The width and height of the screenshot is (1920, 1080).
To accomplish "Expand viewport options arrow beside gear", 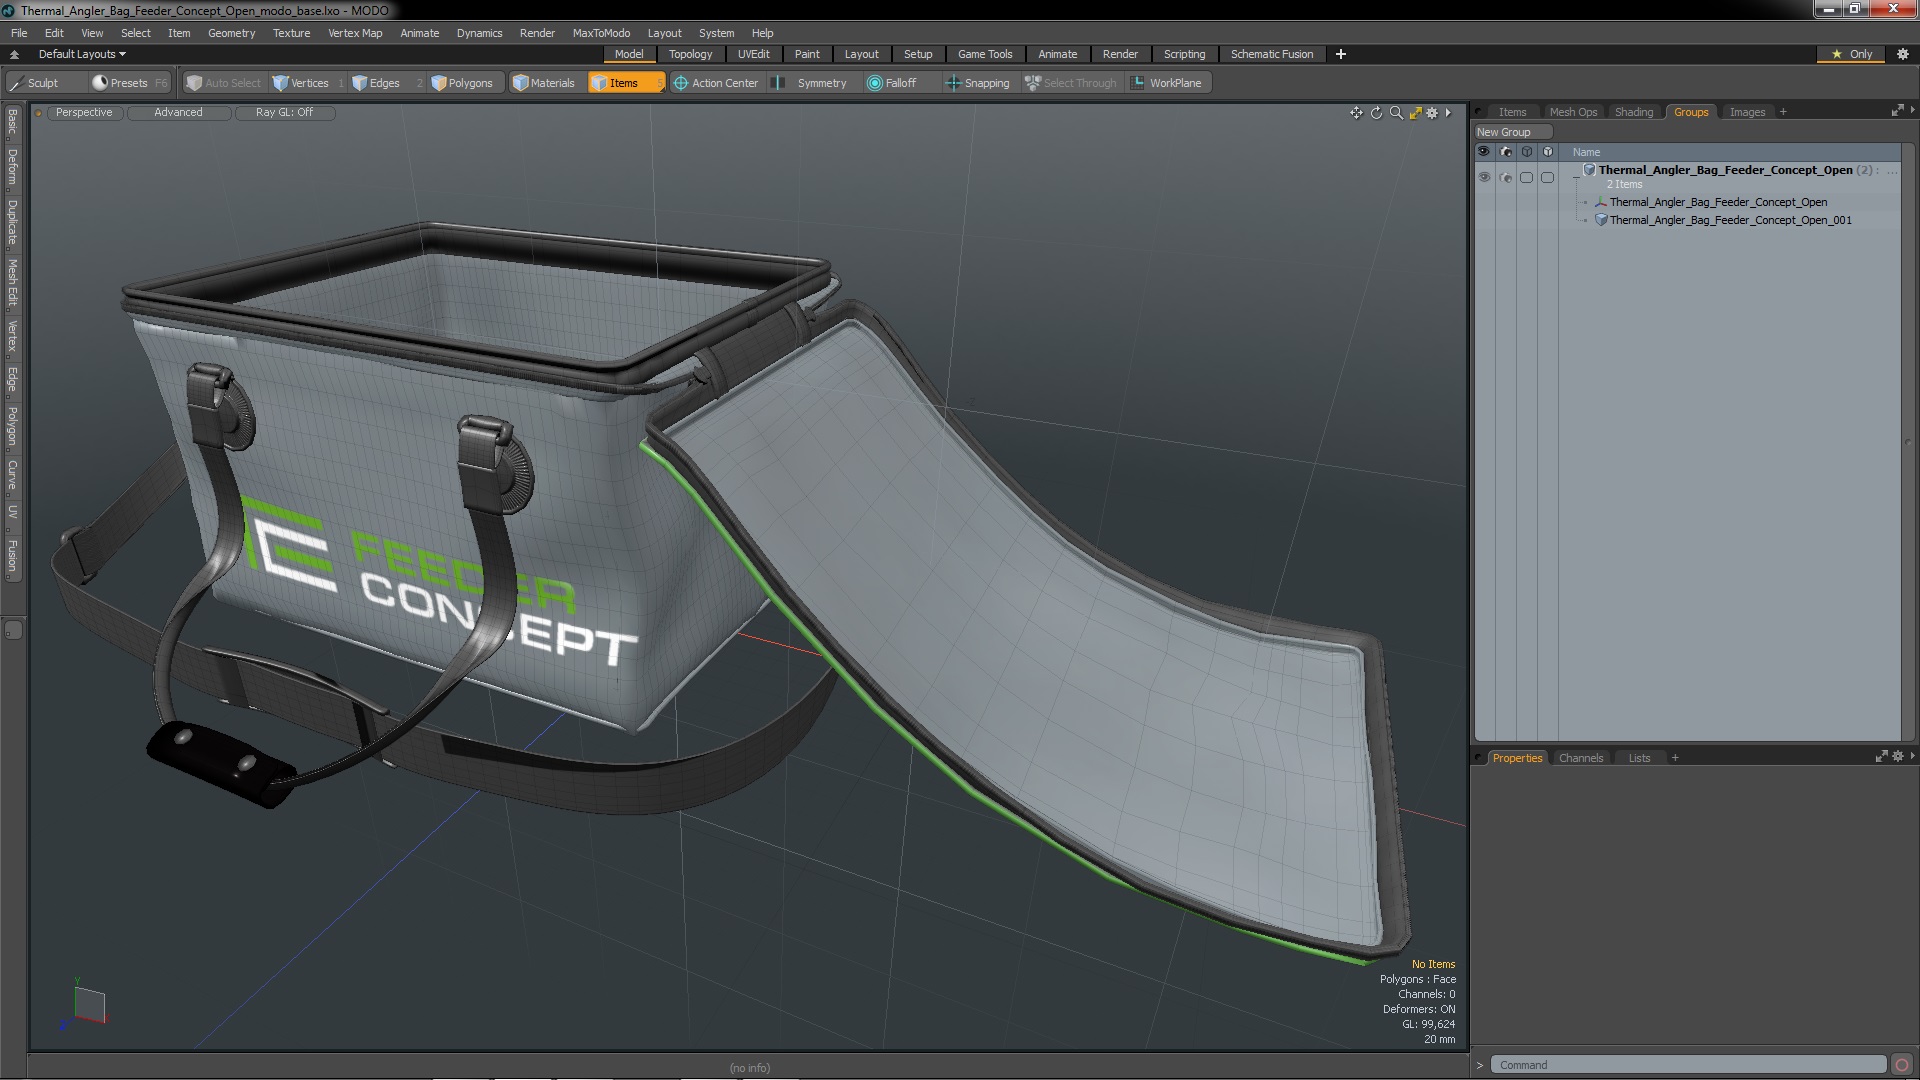I will [1448, 113].
